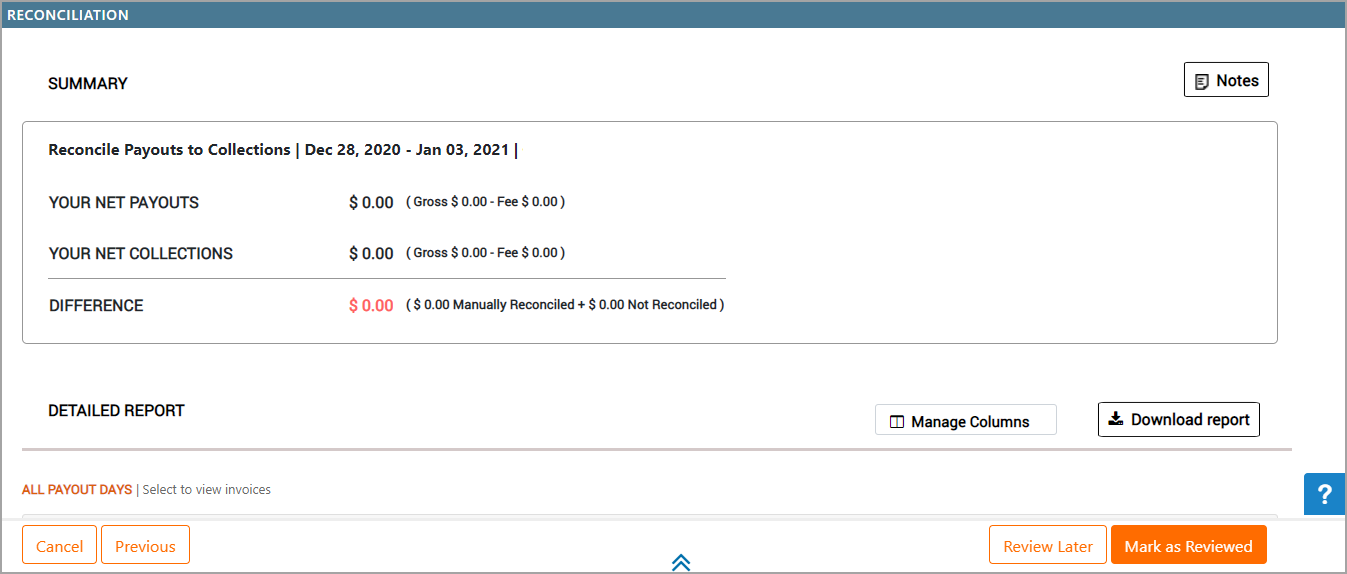Screen dimensions: 1347x574
Task: Go back with the Previous button
Action: [145, 545]
